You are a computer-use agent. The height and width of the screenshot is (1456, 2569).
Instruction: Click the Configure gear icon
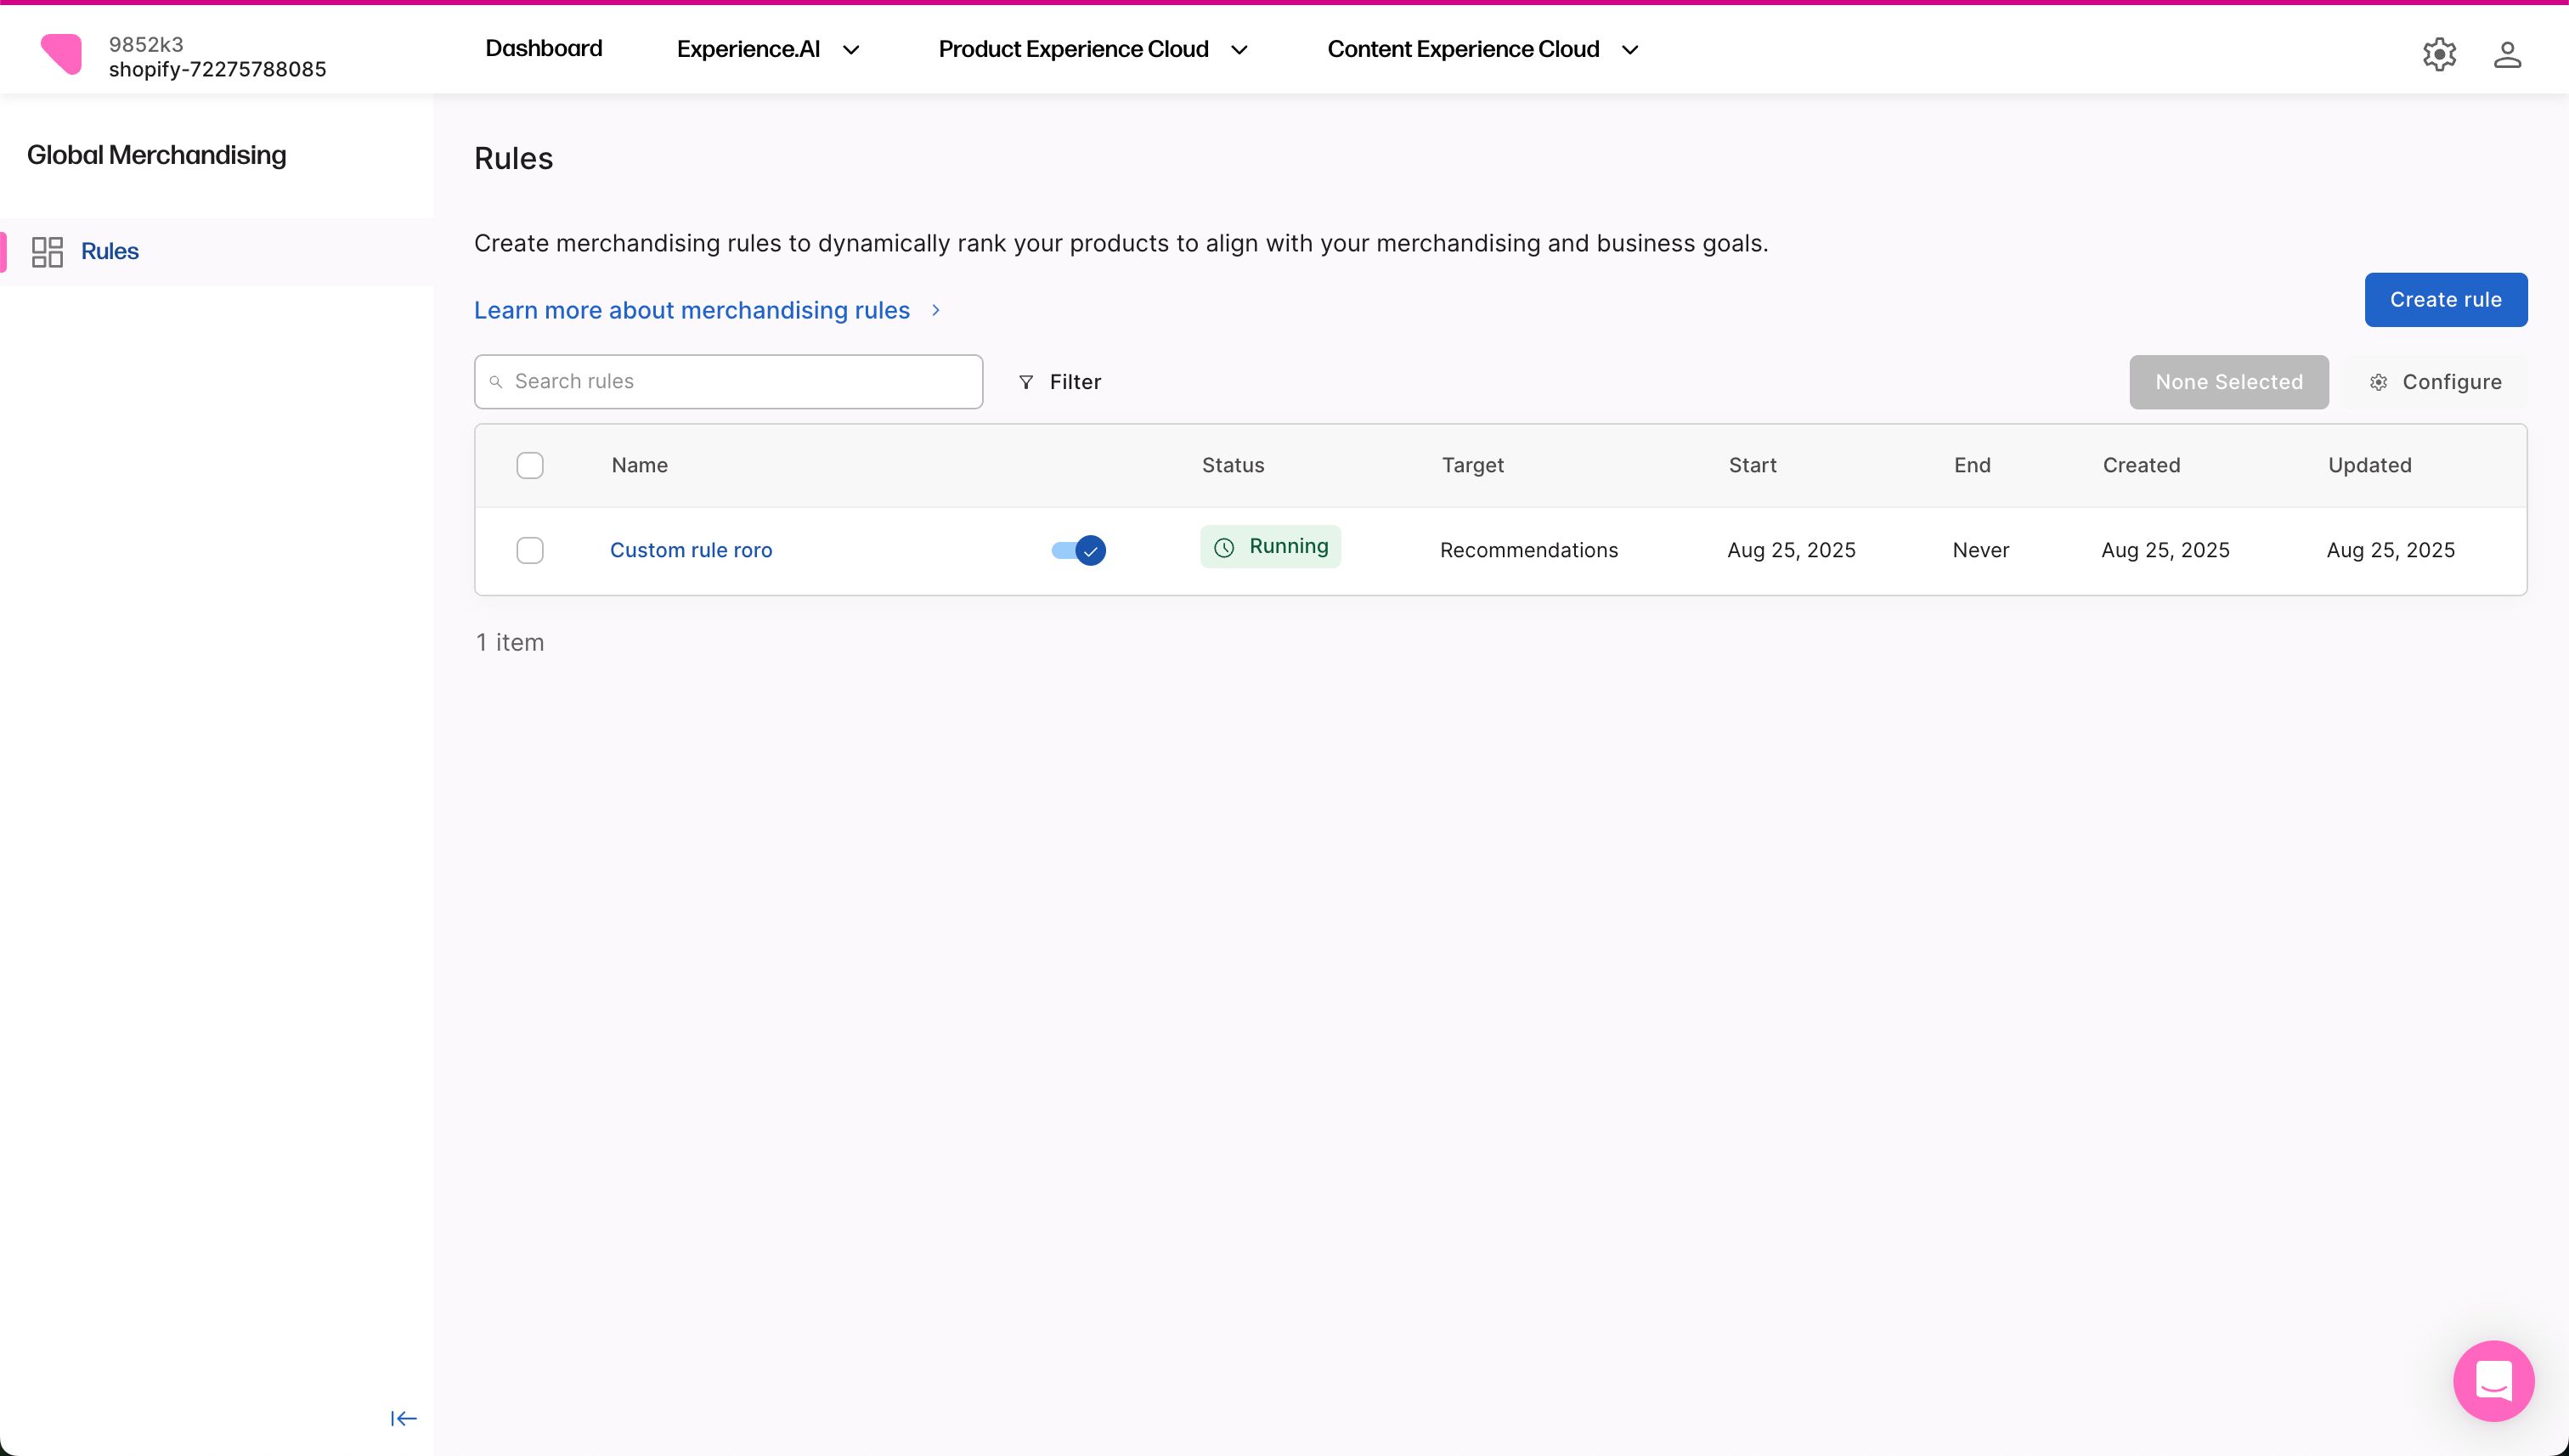(2379, 382)
